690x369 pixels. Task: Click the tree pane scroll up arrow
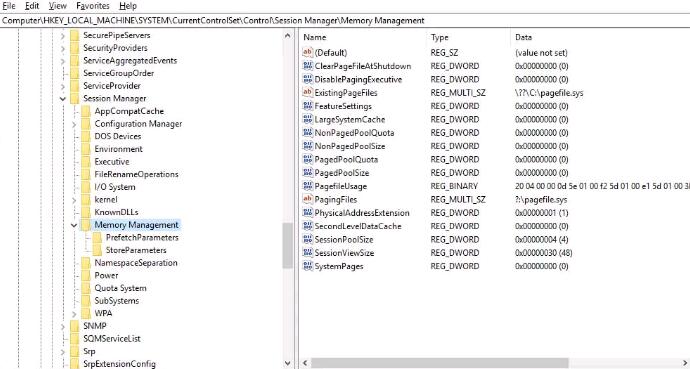288,36
